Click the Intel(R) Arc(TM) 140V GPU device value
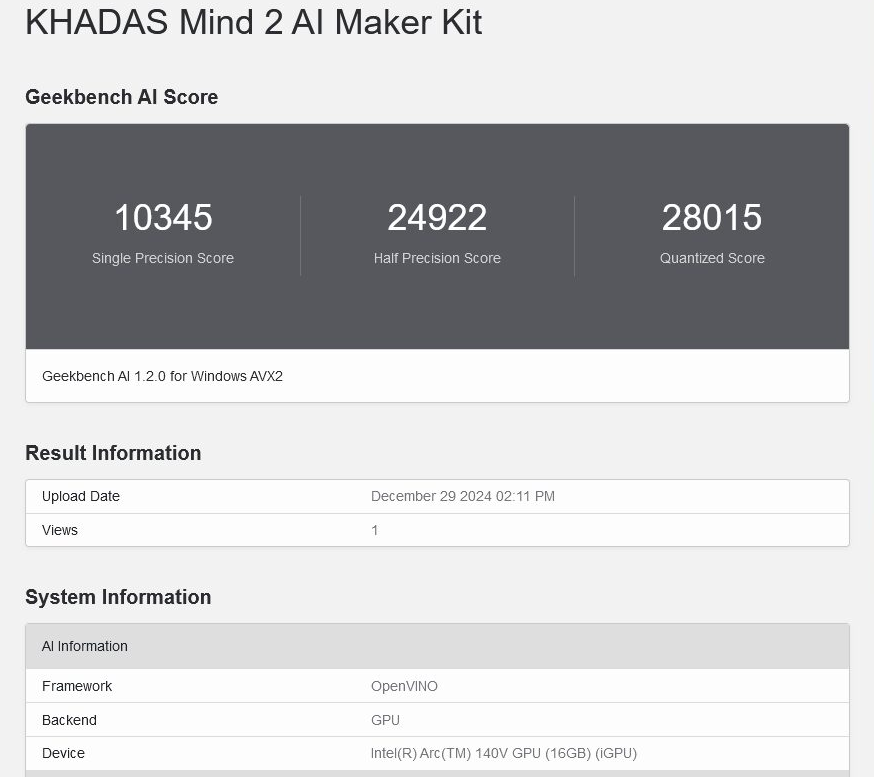The width and height of the screenshot is (874, 777). click(504, 753)
